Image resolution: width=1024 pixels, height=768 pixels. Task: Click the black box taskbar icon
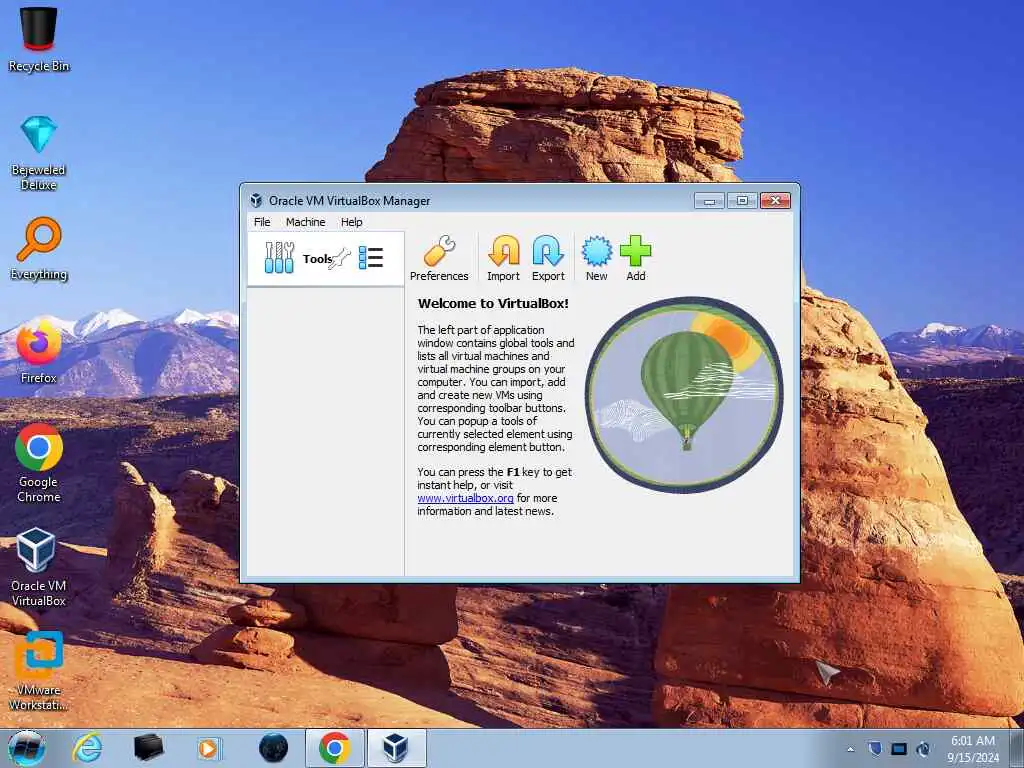[148, 748]
